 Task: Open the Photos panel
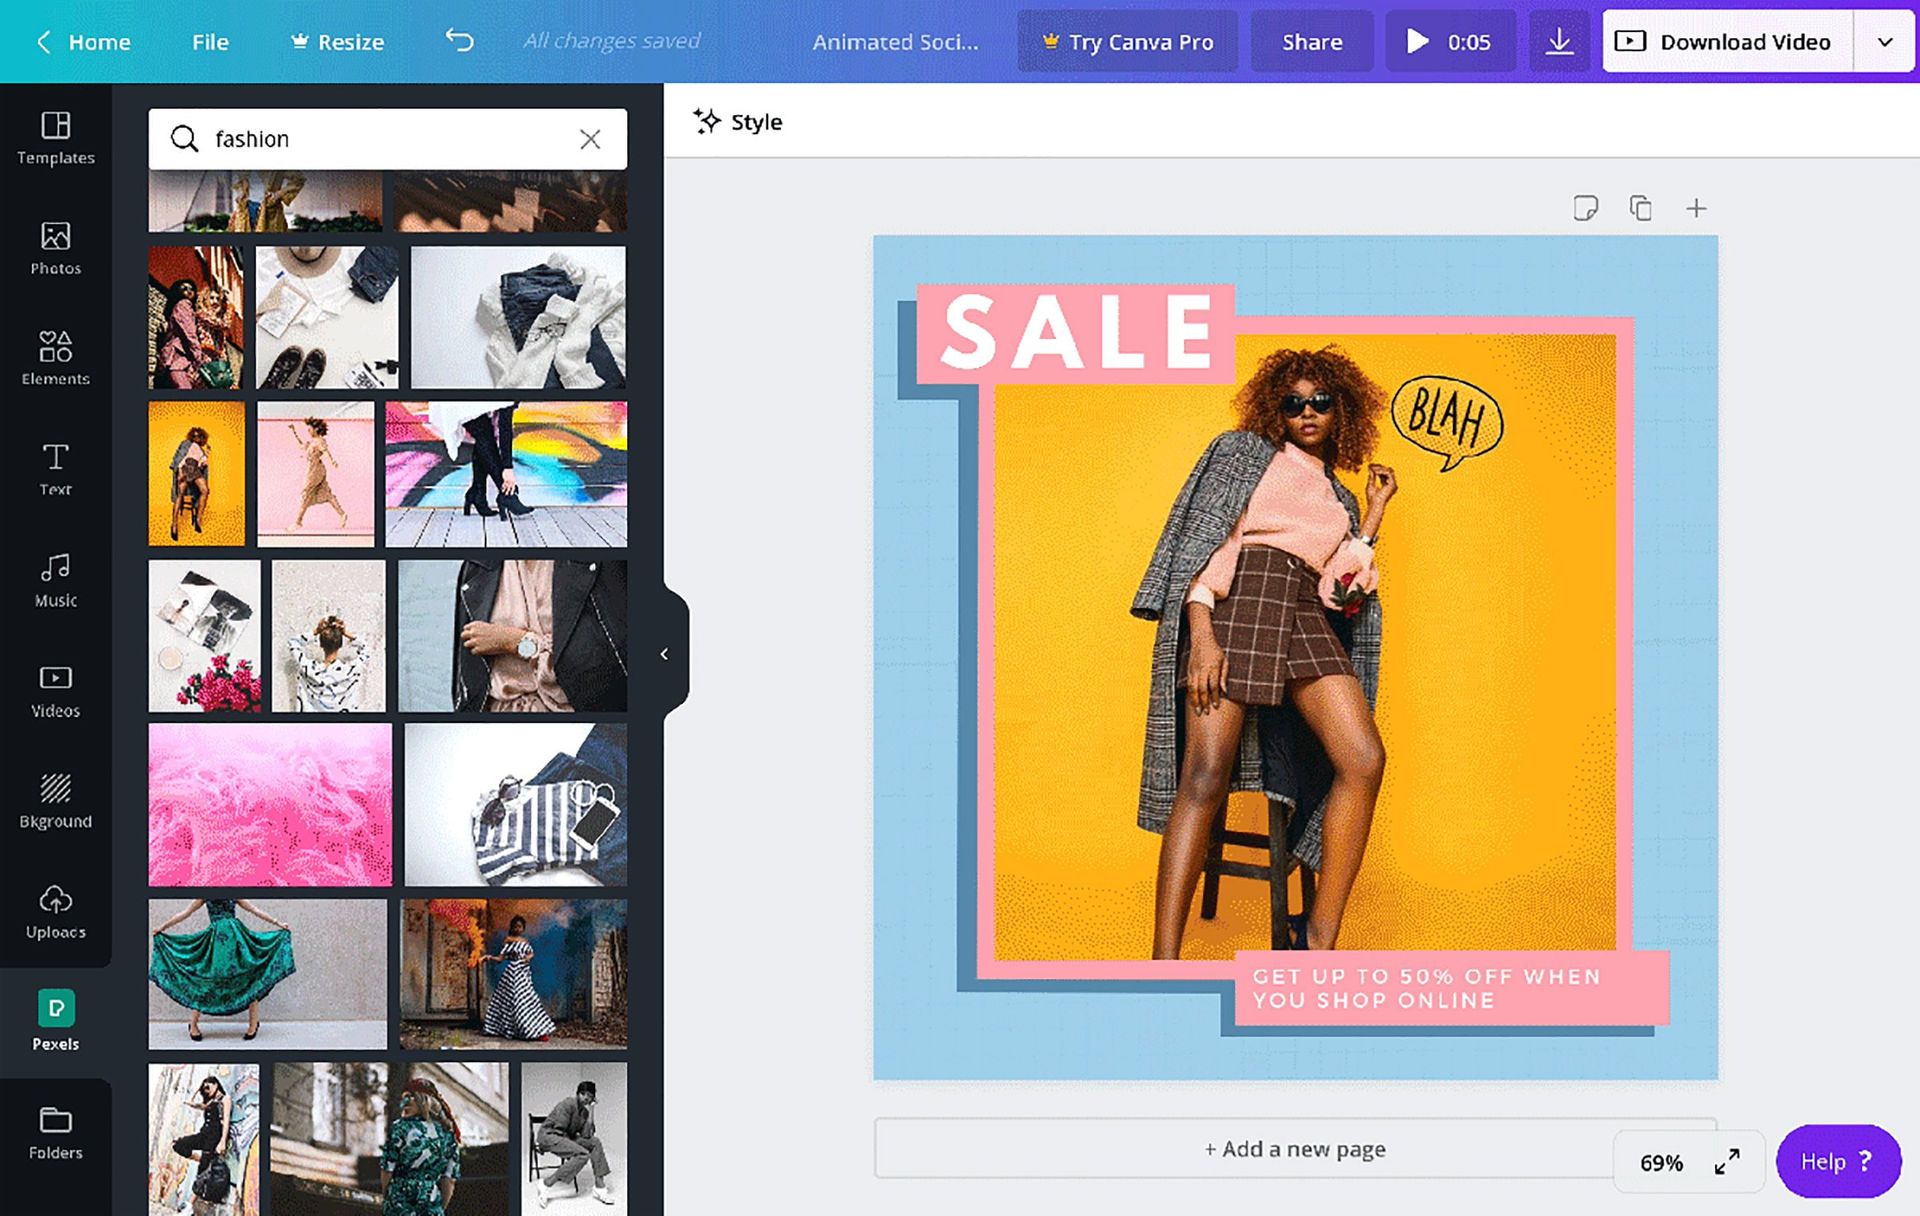pos(56,248)
